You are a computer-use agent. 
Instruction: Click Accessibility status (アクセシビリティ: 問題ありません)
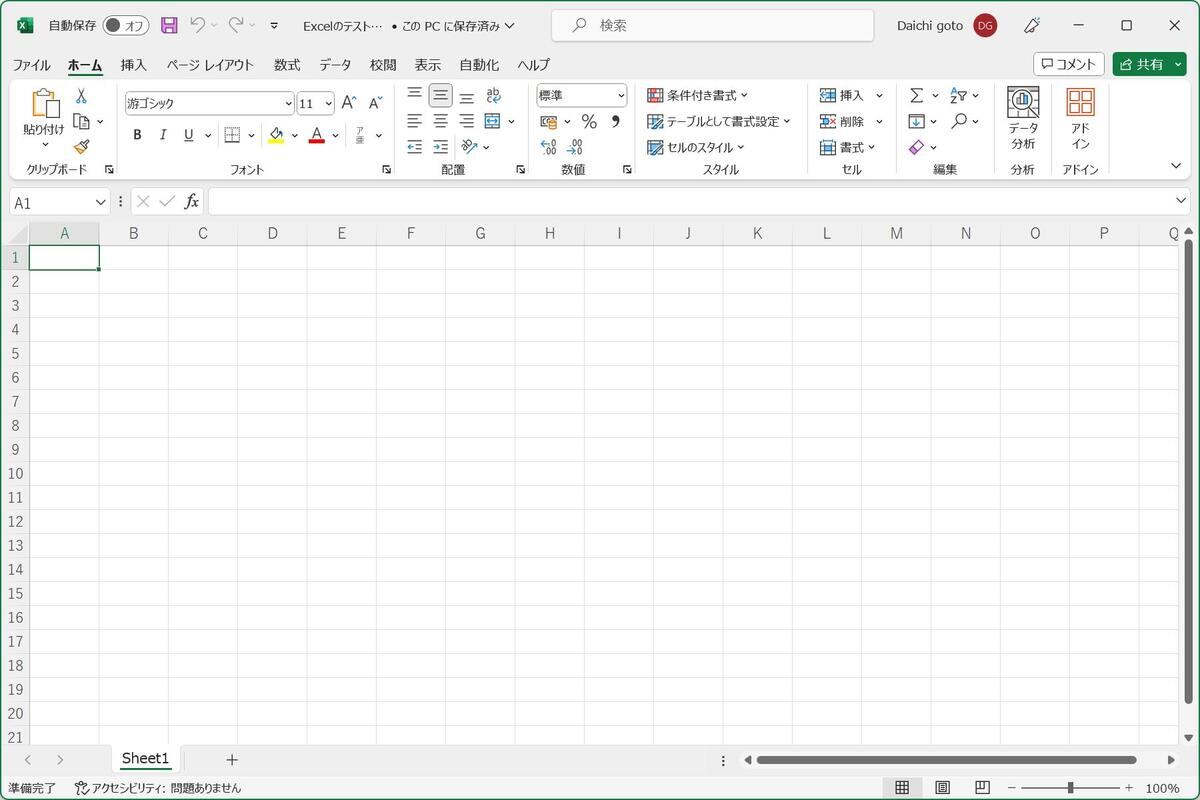coord(158,788)
